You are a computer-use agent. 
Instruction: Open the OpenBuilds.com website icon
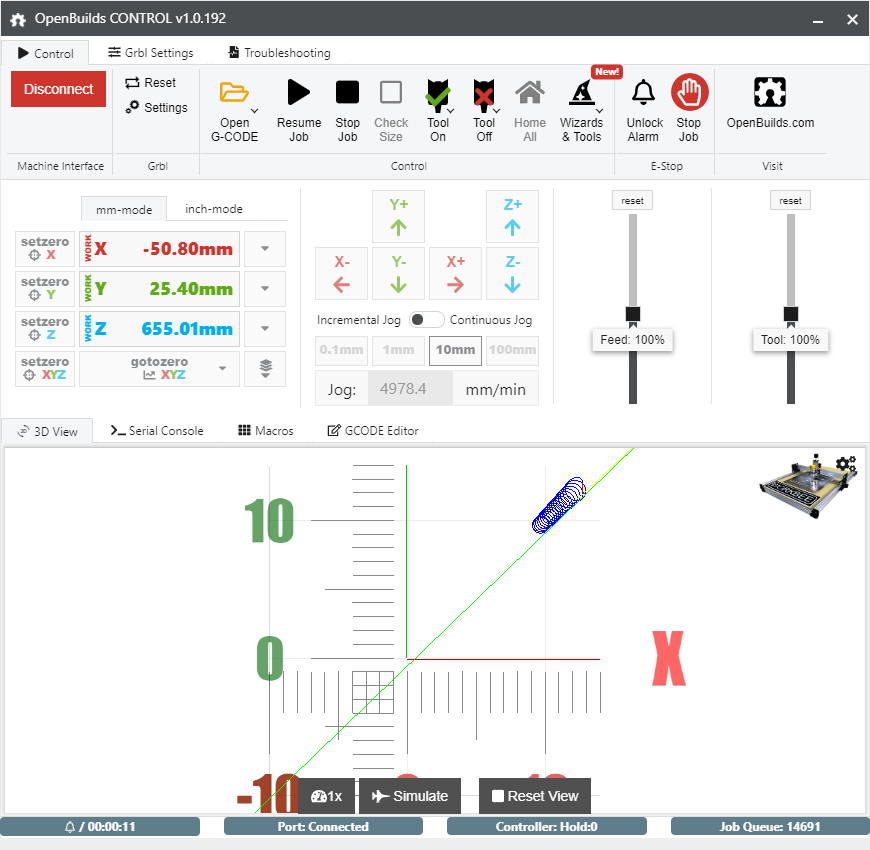tap(770, 93)
